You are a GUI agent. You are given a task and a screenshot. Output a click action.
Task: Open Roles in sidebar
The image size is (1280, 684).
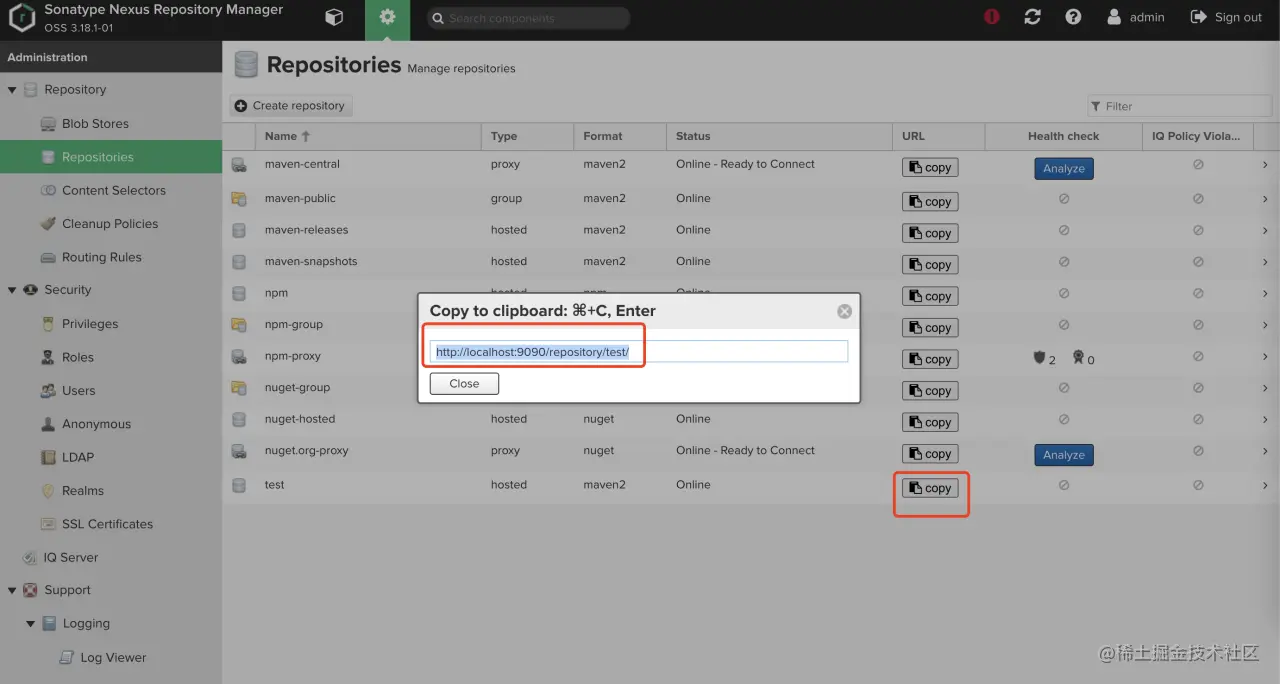[77, 357]
